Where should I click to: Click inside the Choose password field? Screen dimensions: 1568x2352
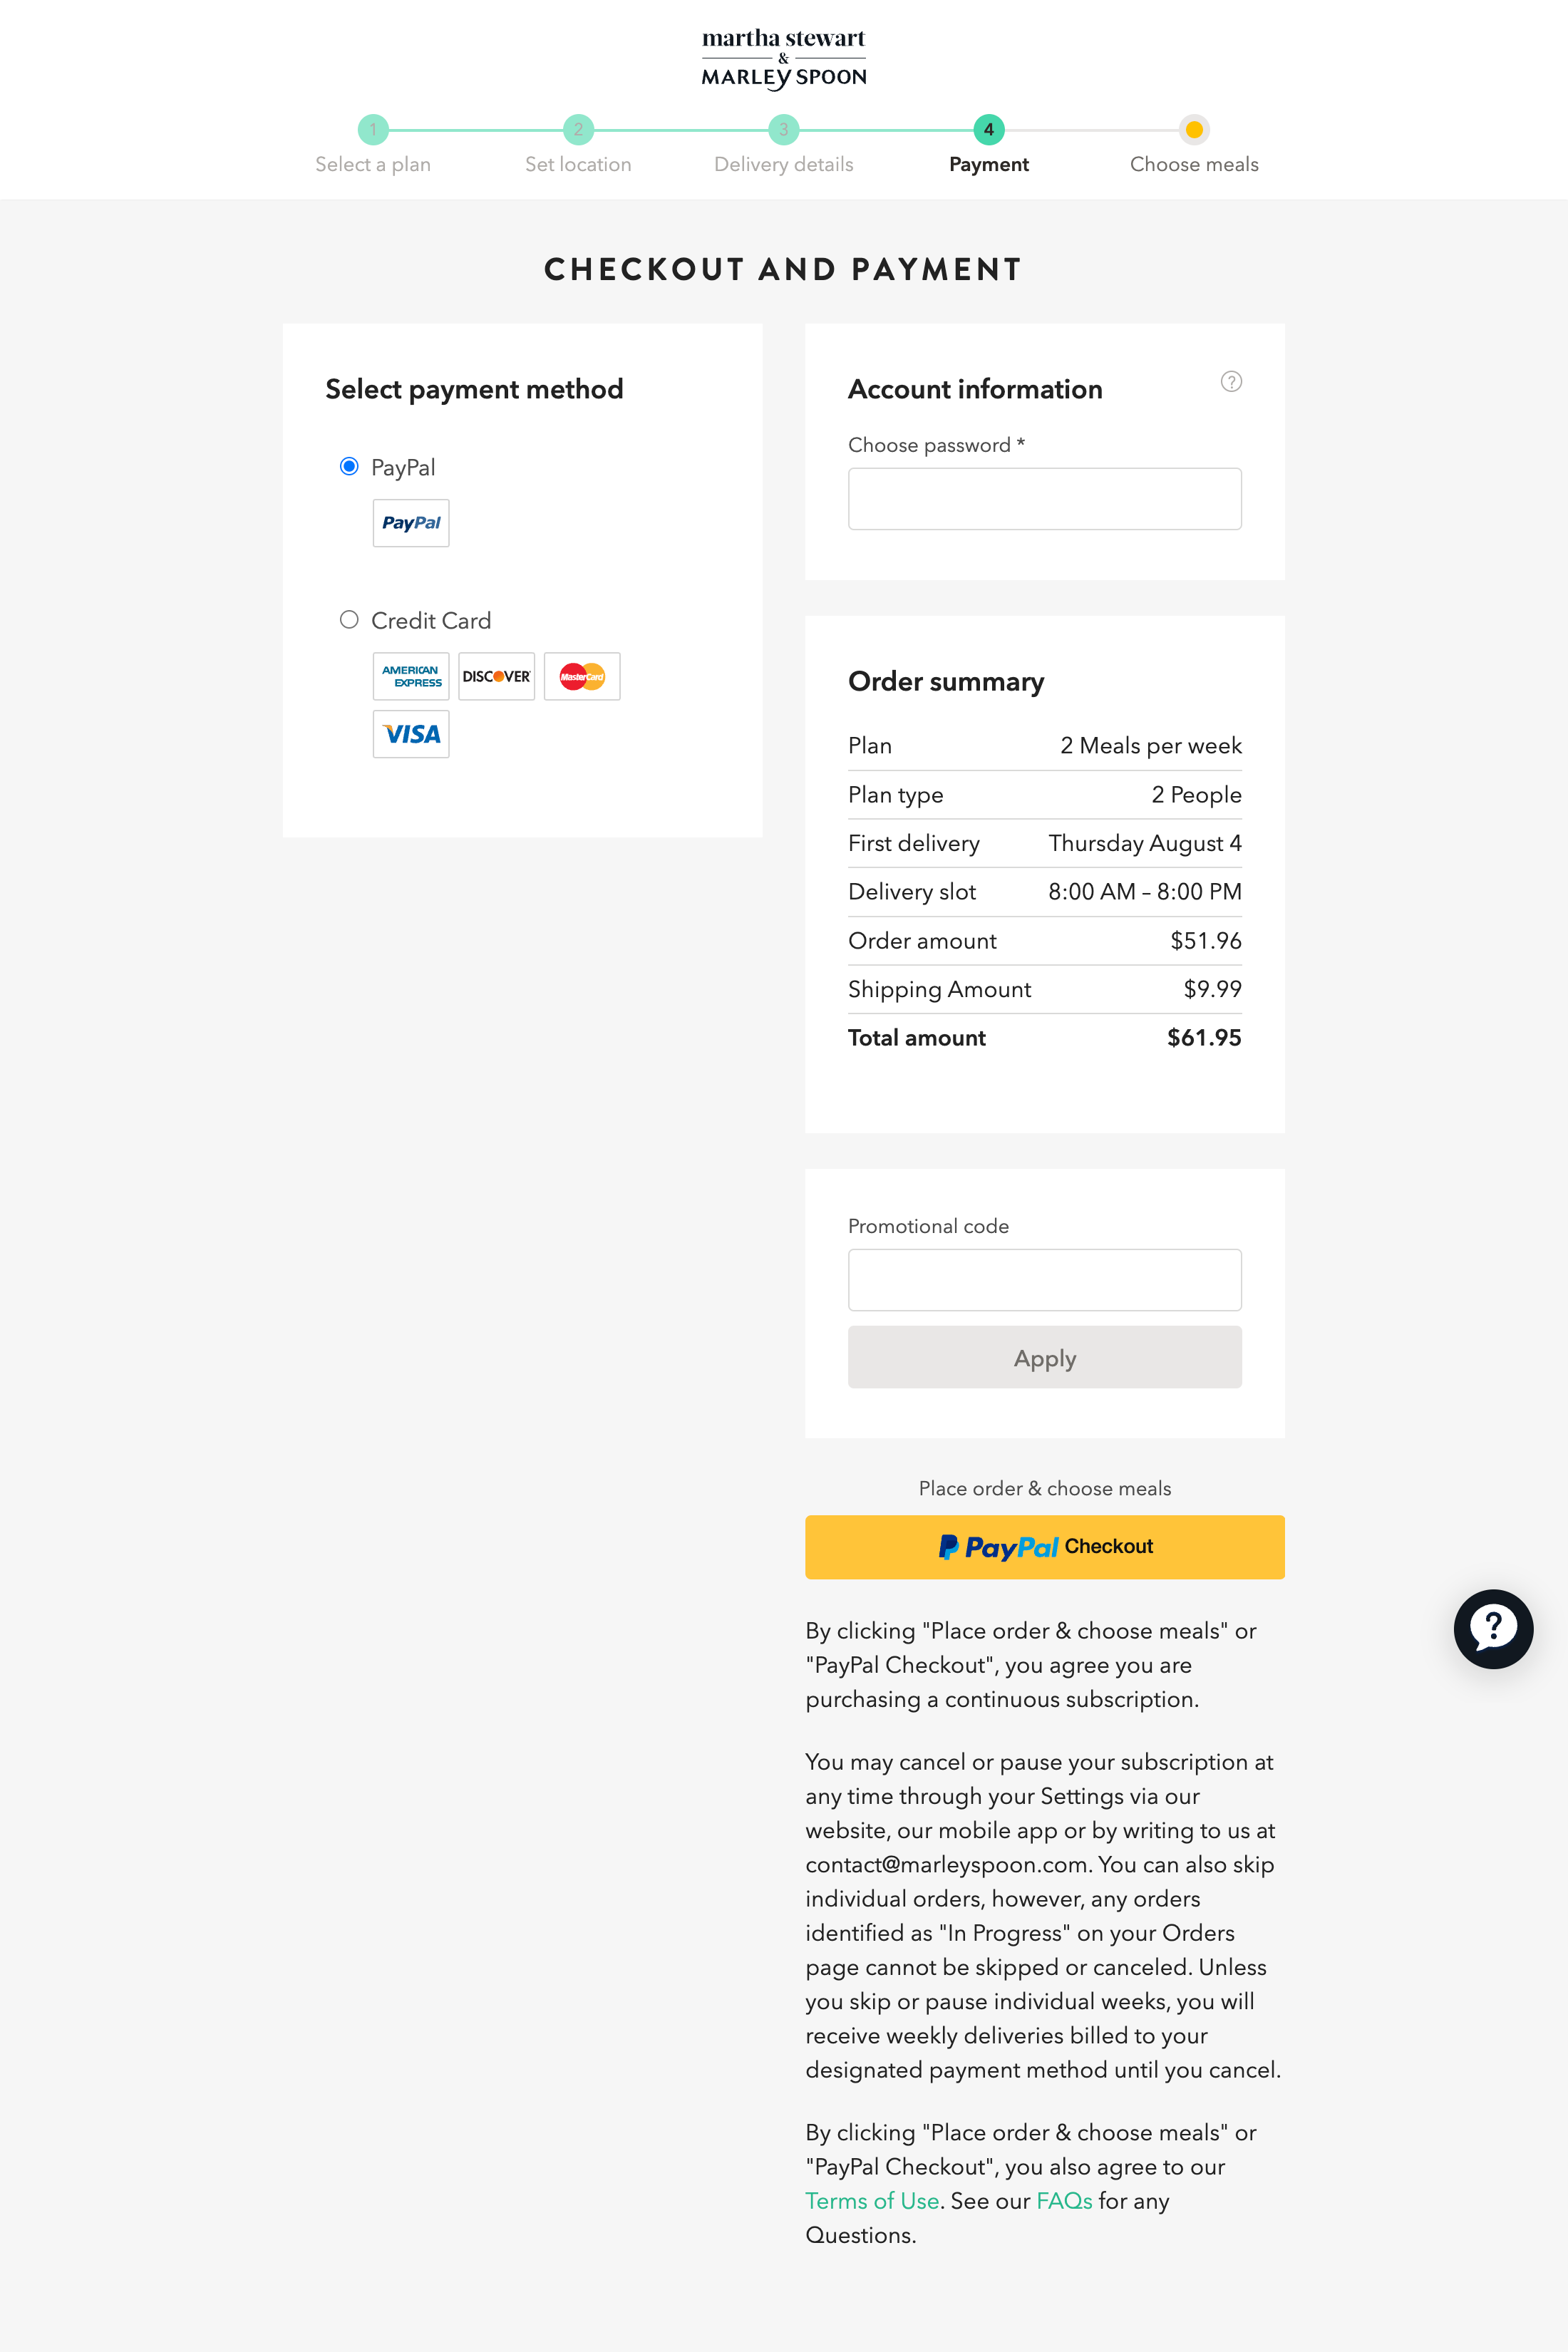tap(1044, 498)
